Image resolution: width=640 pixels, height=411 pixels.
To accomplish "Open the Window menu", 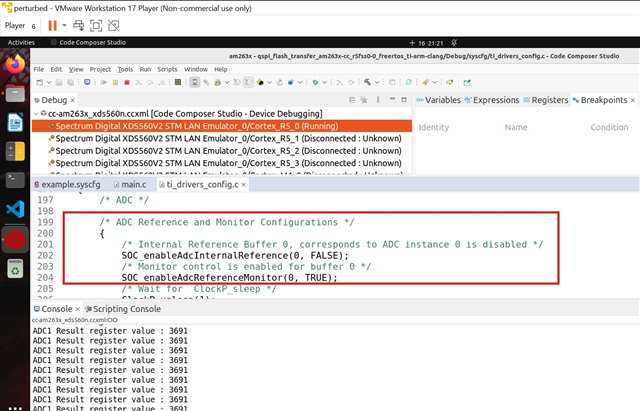I will coord(196,69).
